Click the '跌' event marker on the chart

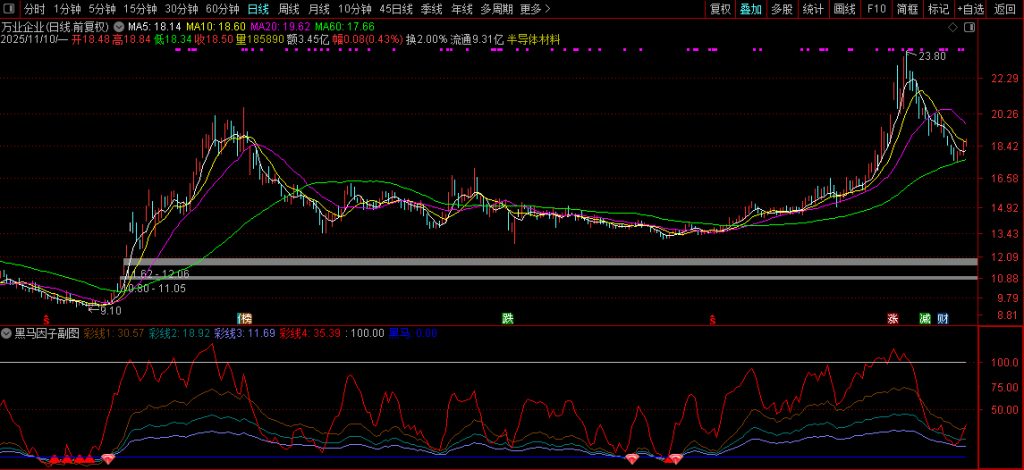(x=507, y=318)
